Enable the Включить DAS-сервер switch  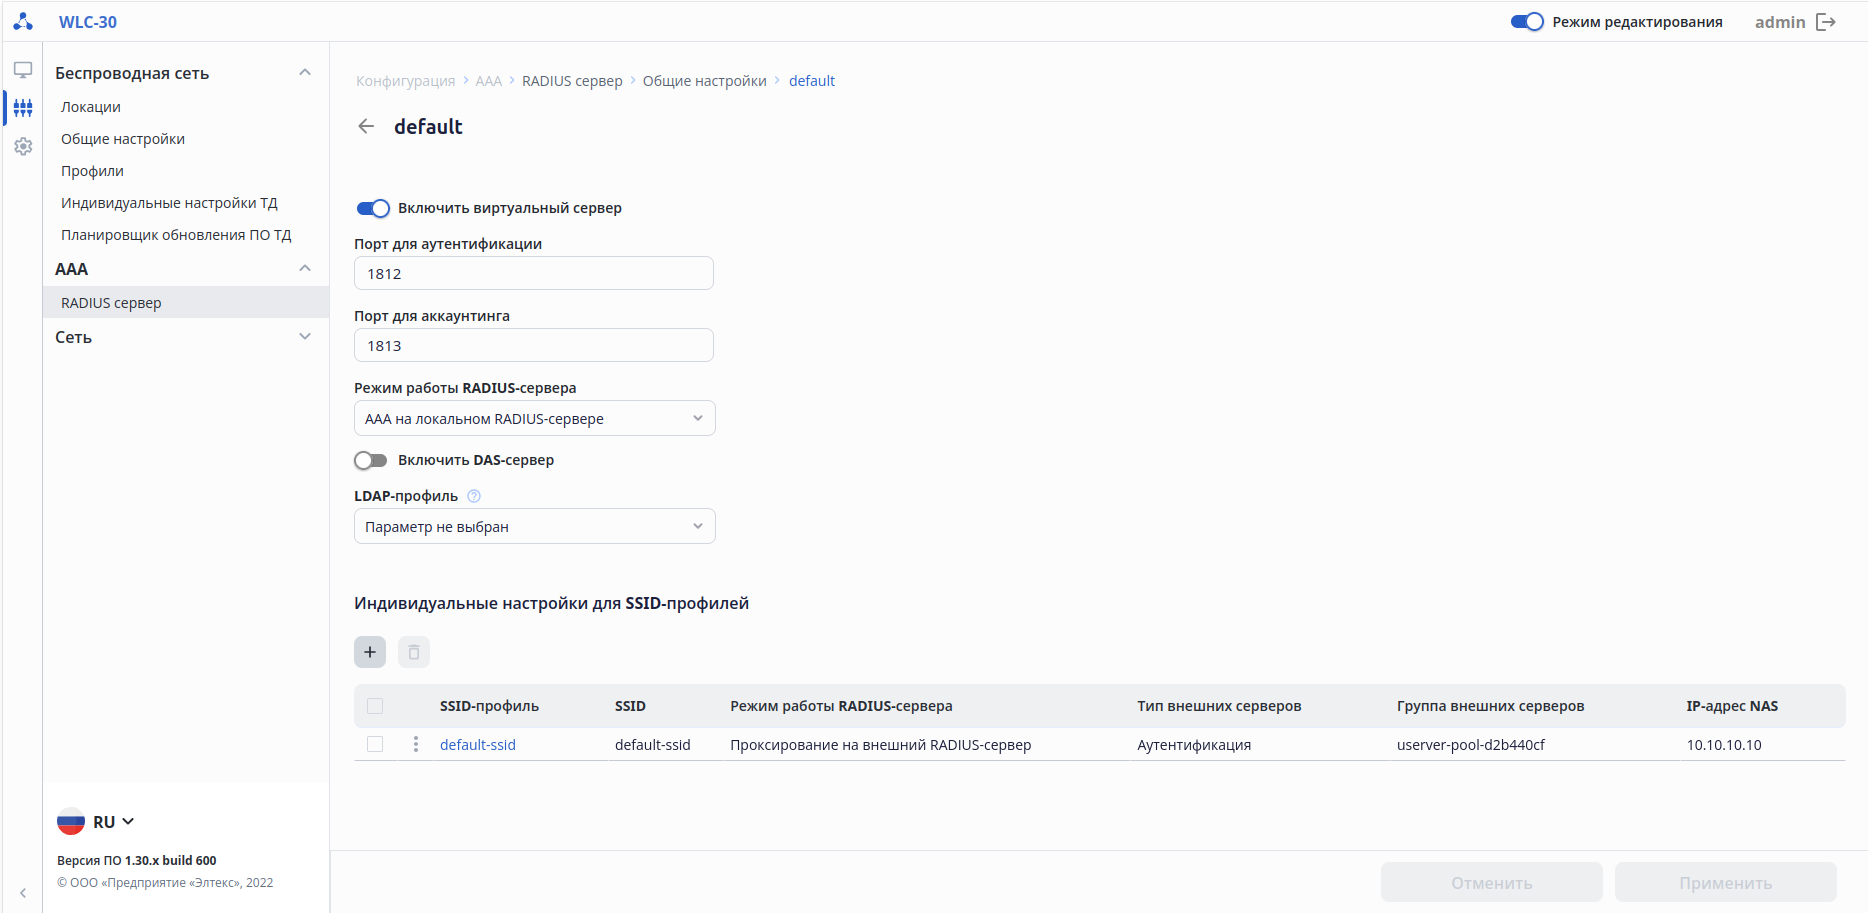[x=371, y=460]
